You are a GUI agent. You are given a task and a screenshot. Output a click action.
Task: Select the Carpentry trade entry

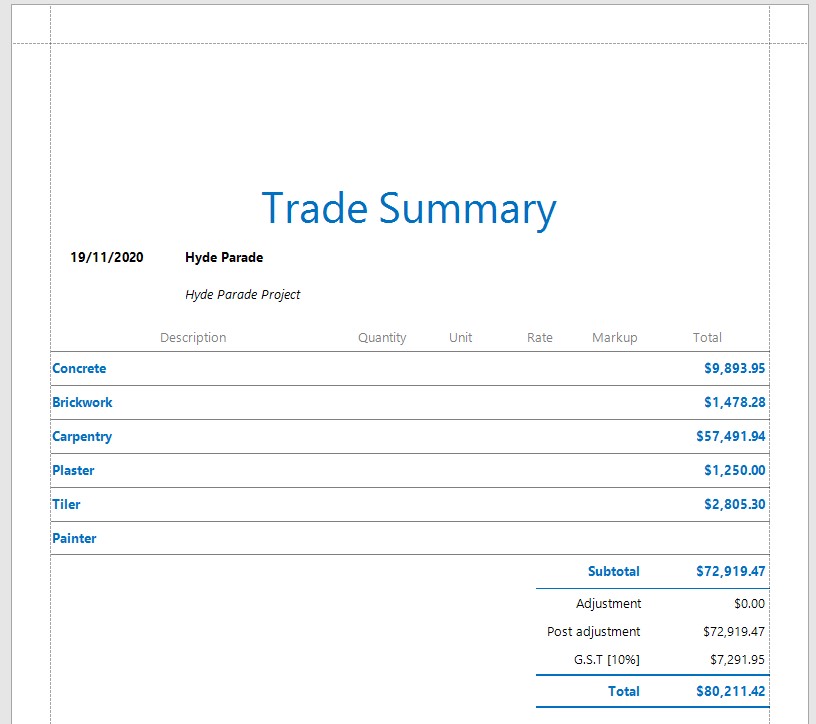(82, 437)
